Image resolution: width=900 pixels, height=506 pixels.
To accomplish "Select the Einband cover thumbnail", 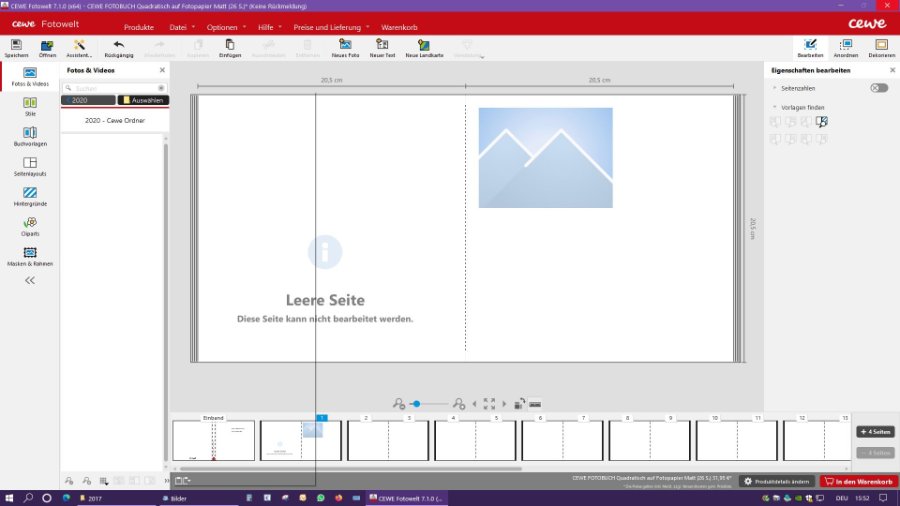I will 214,440.
